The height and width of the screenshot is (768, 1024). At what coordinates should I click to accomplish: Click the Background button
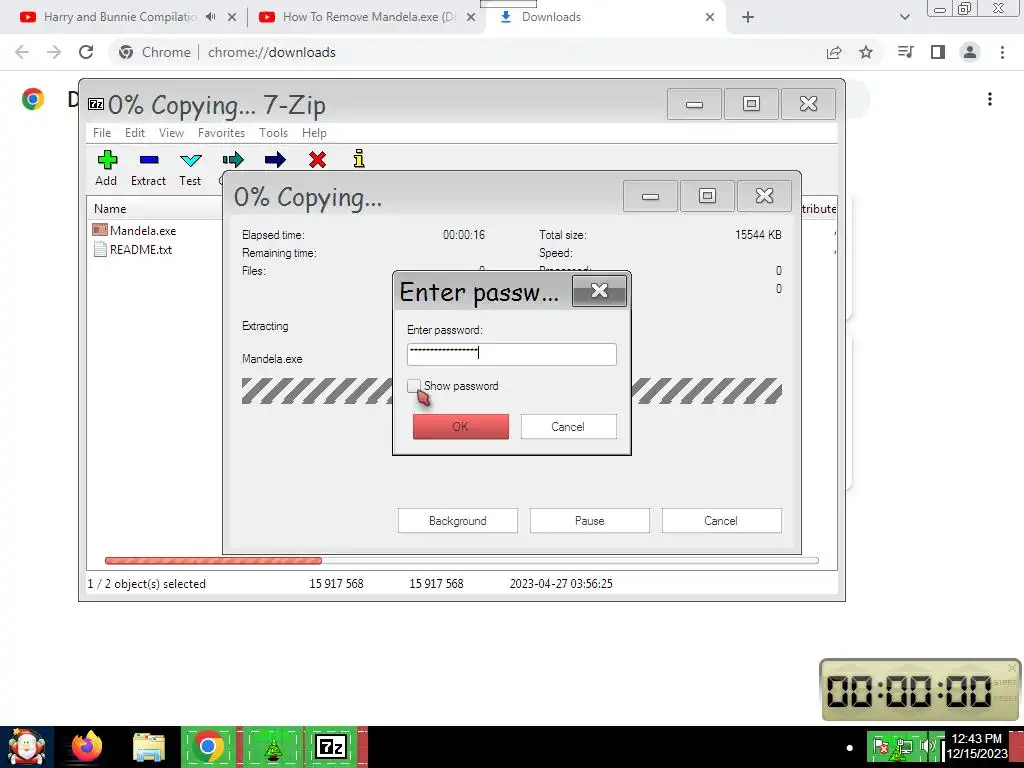[x=458, y=520]
